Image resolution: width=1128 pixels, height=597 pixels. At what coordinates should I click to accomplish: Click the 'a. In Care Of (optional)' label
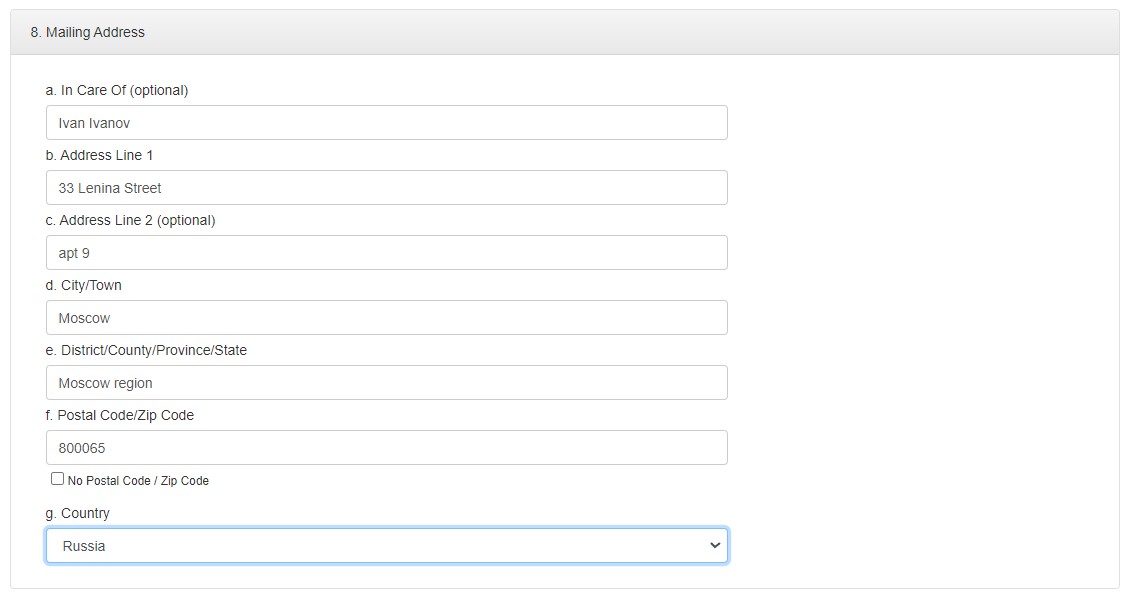coord(117,90)
